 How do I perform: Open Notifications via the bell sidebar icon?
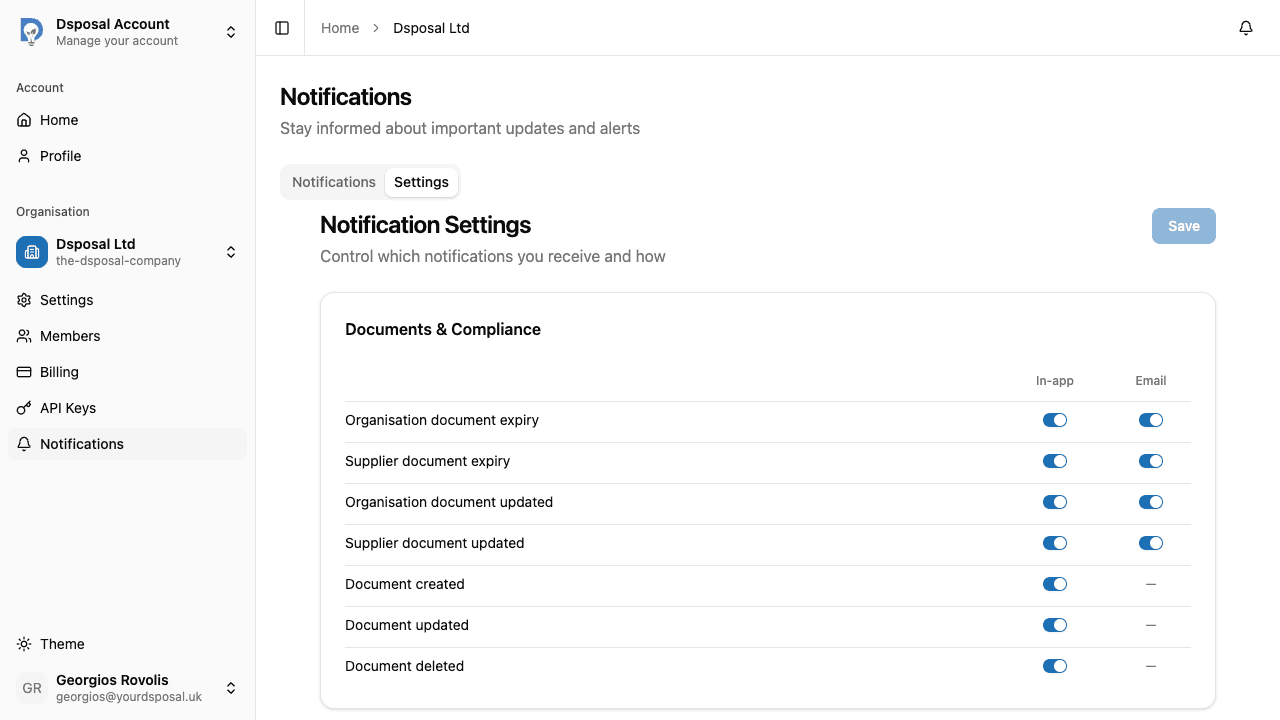tap(24, 444)
